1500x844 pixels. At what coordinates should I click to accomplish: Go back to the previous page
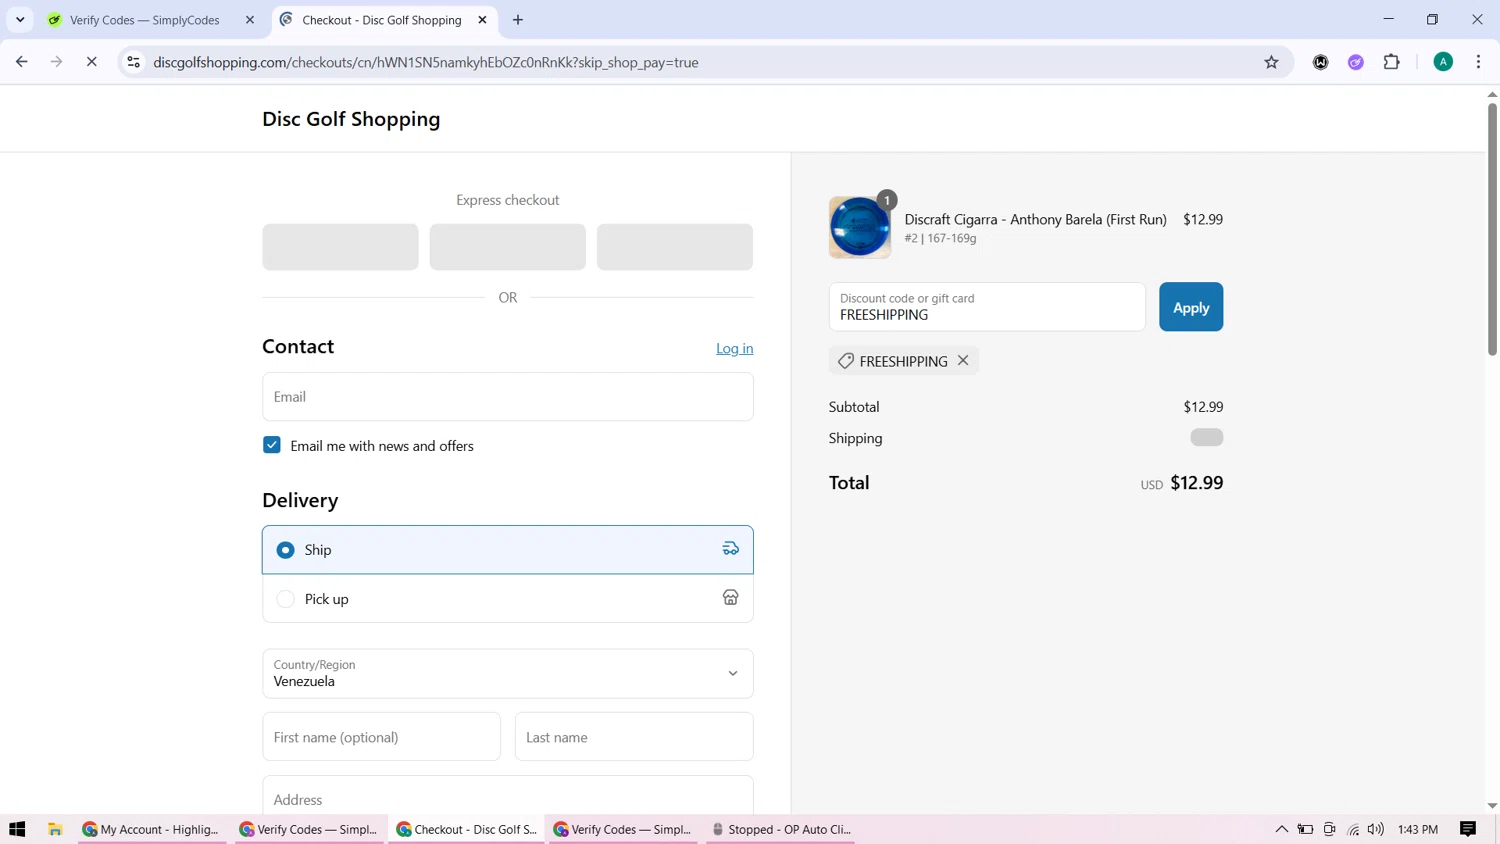(22, 62)
